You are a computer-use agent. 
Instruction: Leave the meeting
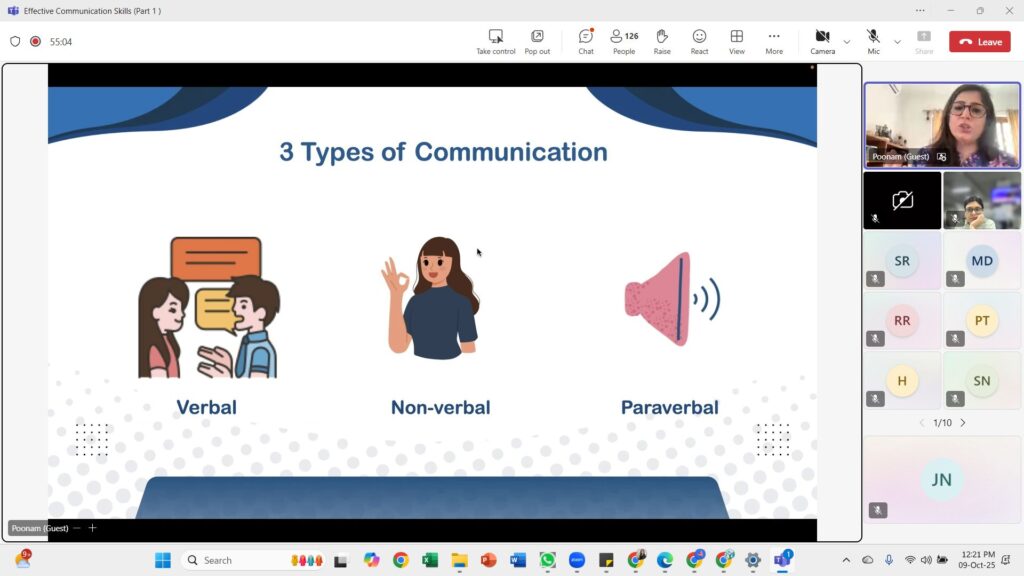pos(980,42)
